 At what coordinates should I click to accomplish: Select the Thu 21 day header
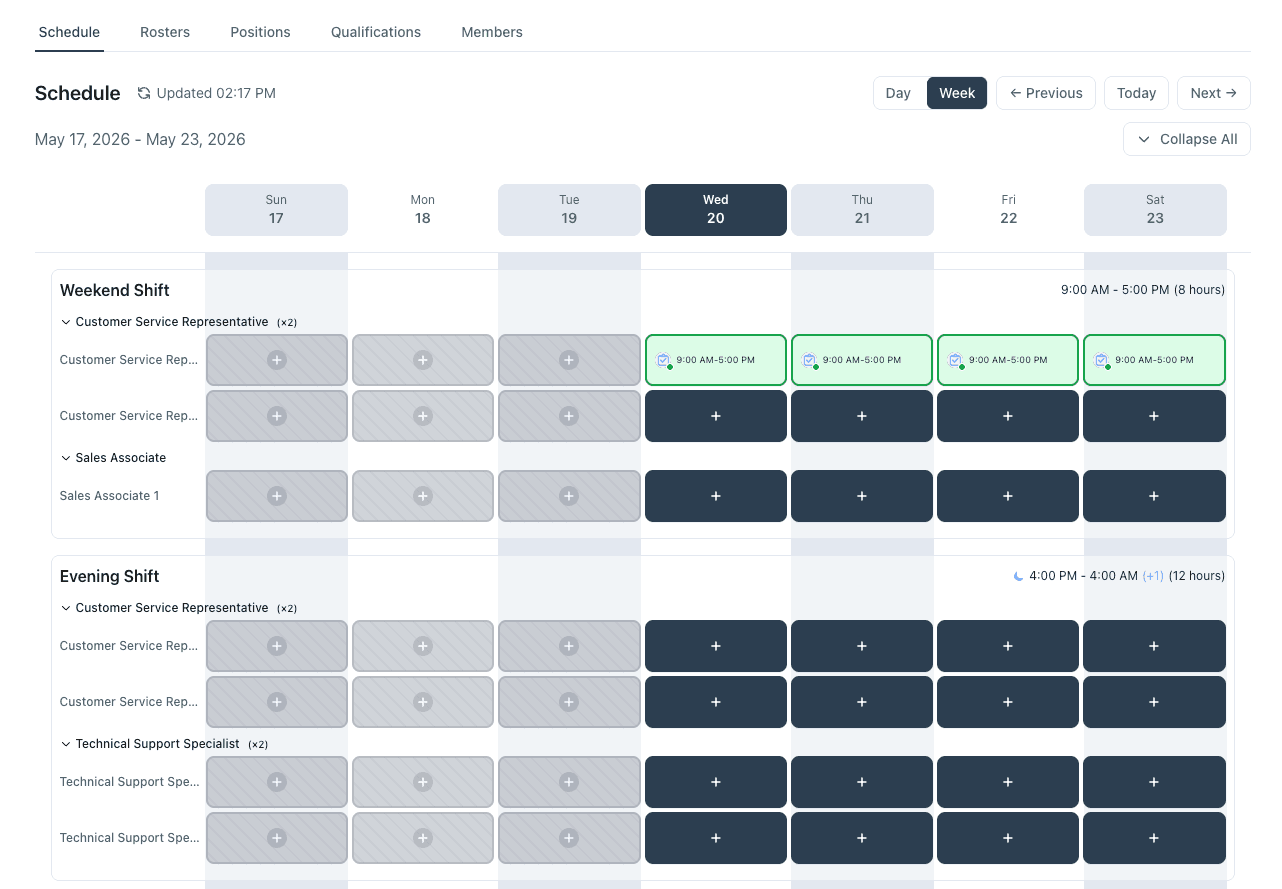(862, 210)
